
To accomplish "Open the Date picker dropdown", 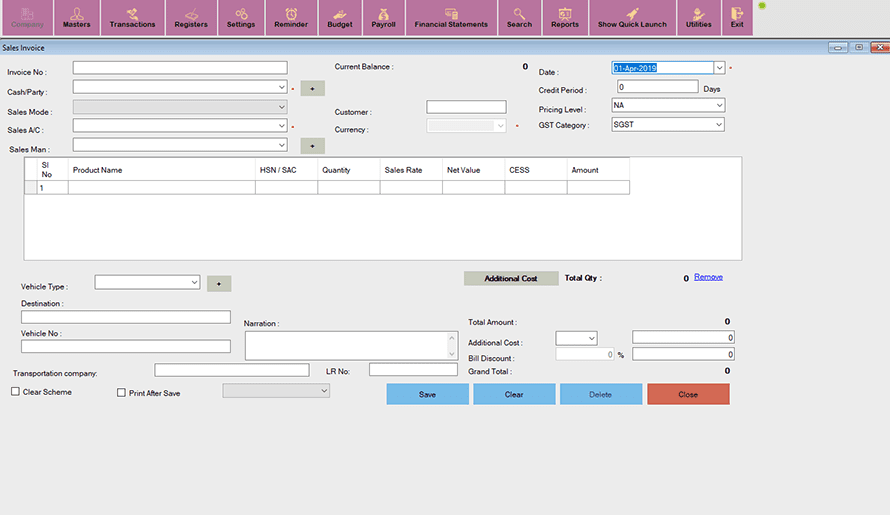I will point(719,68).
